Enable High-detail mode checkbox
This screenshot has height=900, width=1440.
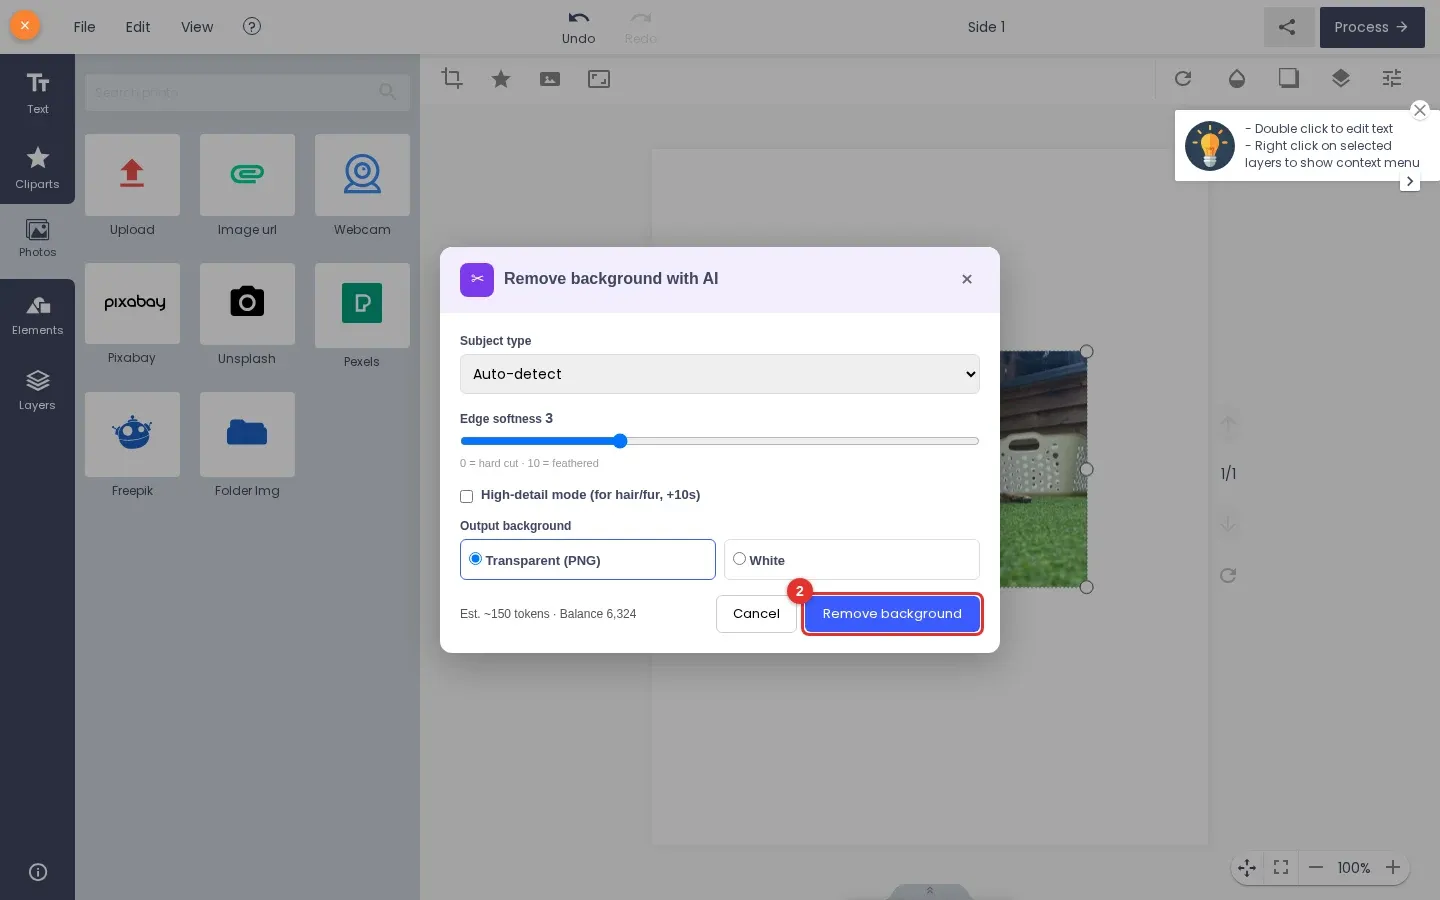(466, 496)
